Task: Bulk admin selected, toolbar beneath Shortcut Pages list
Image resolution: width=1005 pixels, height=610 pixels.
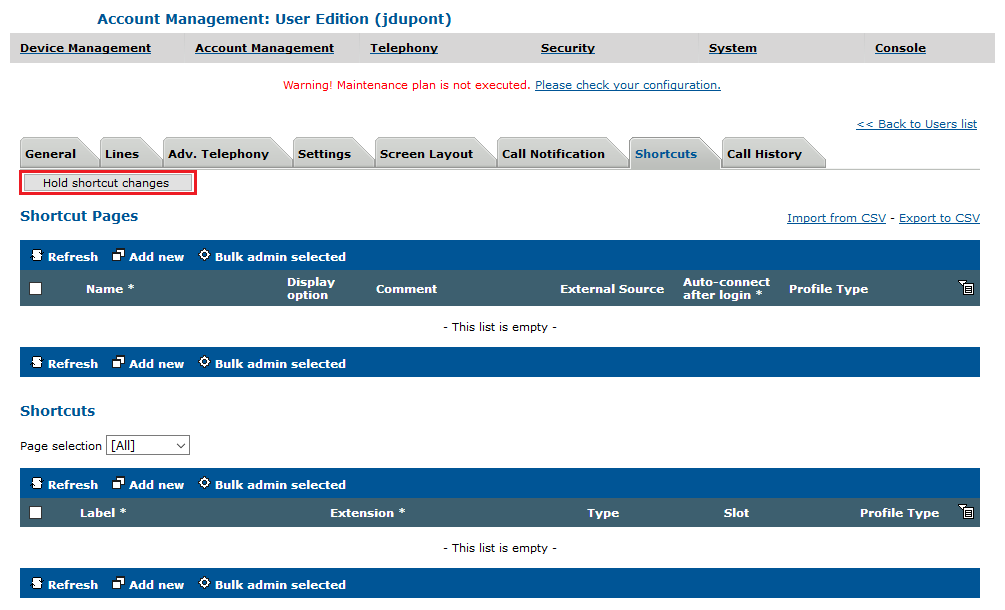Action: pos(272,363)
